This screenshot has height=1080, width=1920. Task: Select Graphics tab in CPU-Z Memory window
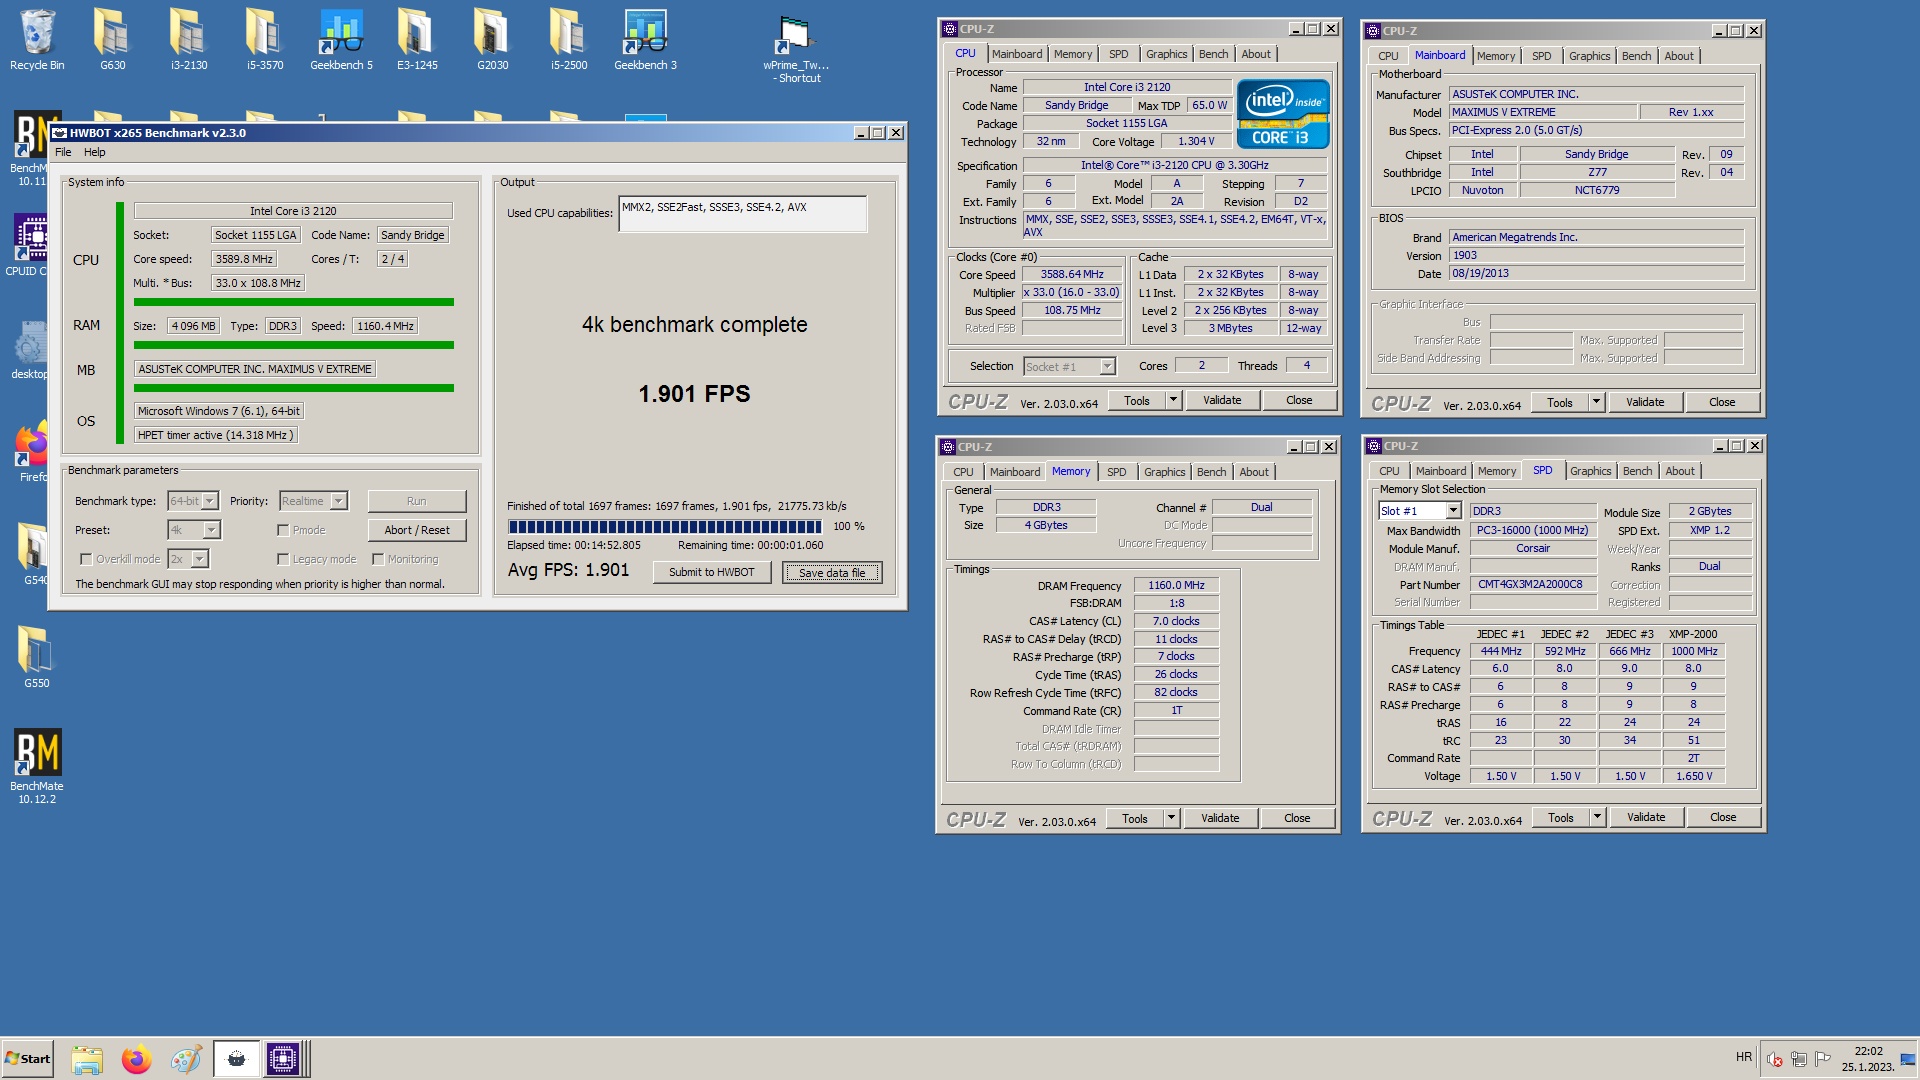1164,472
